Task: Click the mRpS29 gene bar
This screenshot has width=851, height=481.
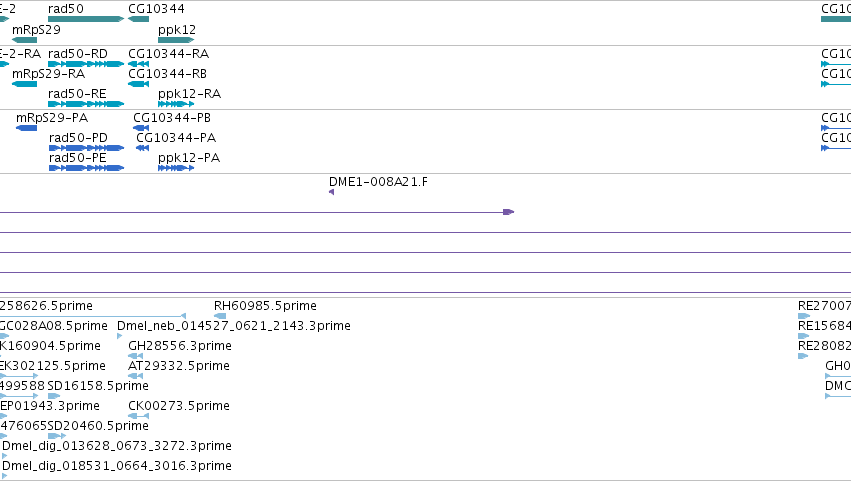Action: pos(24,40)
